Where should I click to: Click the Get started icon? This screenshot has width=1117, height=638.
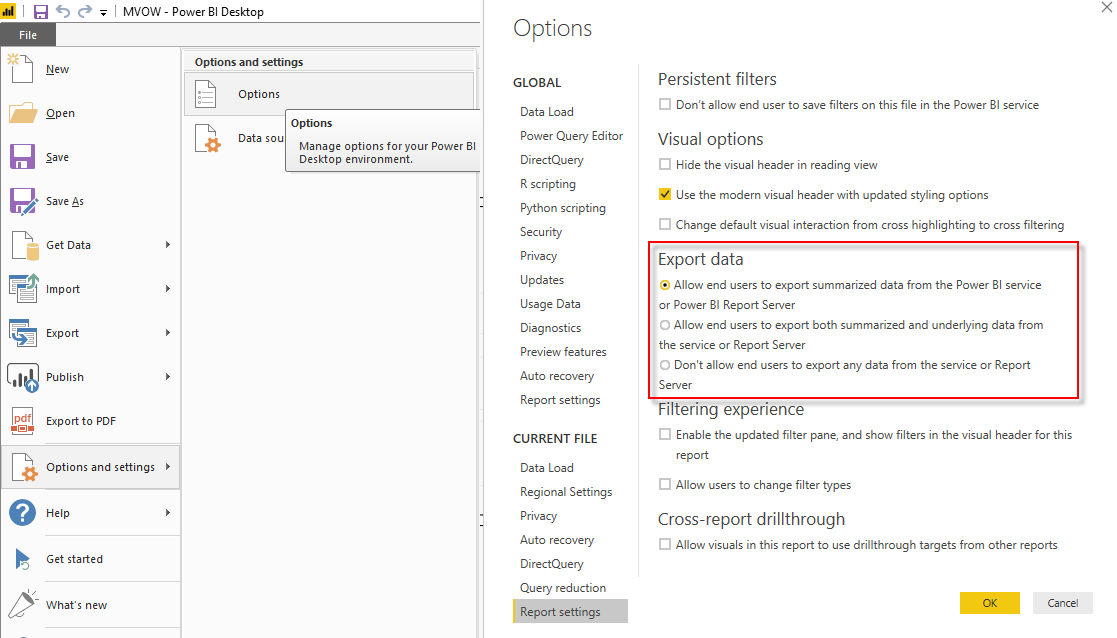(x=23, y=559)
